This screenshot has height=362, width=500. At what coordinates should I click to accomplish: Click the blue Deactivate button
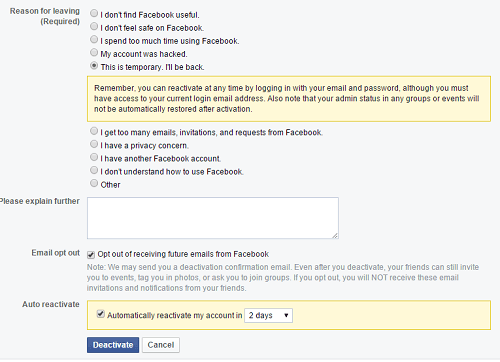click(x=113, y=345)
